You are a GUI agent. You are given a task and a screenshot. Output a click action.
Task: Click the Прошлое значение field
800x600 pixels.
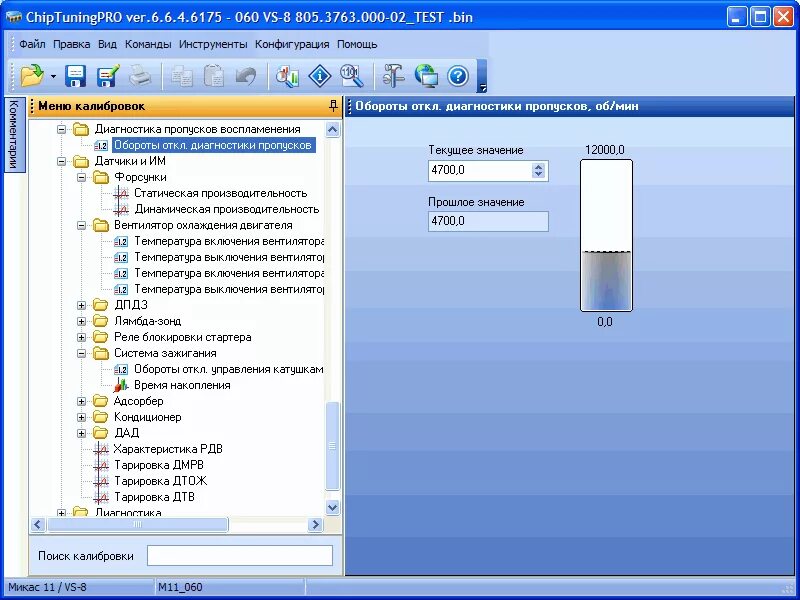pos(488,221)
